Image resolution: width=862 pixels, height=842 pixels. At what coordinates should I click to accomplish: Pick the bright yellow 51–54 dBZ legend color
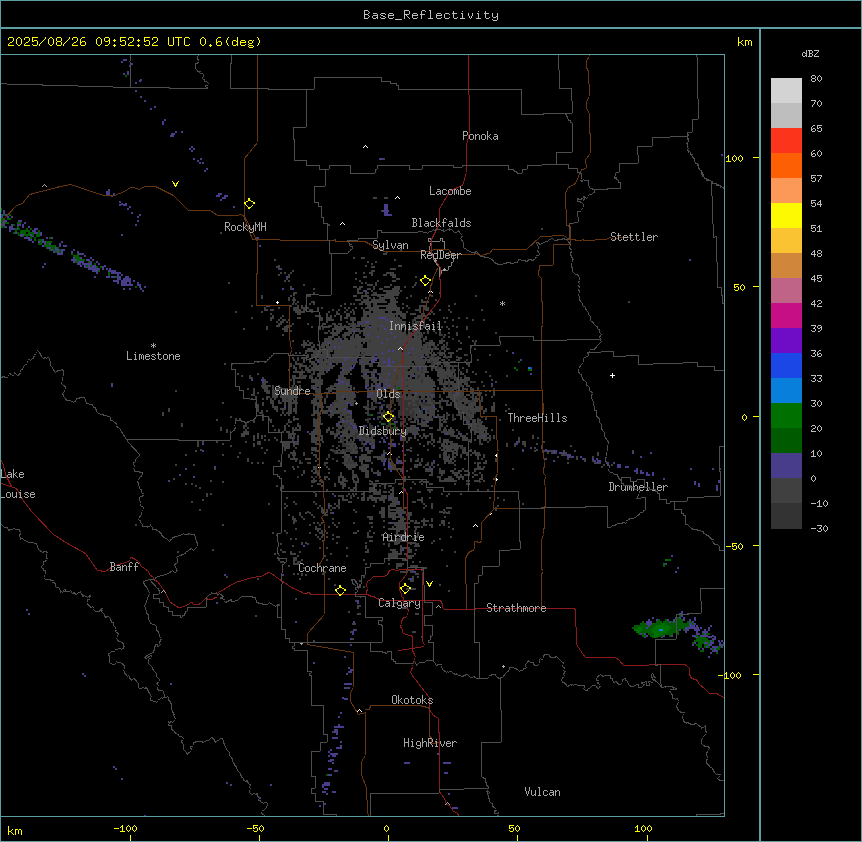pyautogui.click(x=786, y=215)
